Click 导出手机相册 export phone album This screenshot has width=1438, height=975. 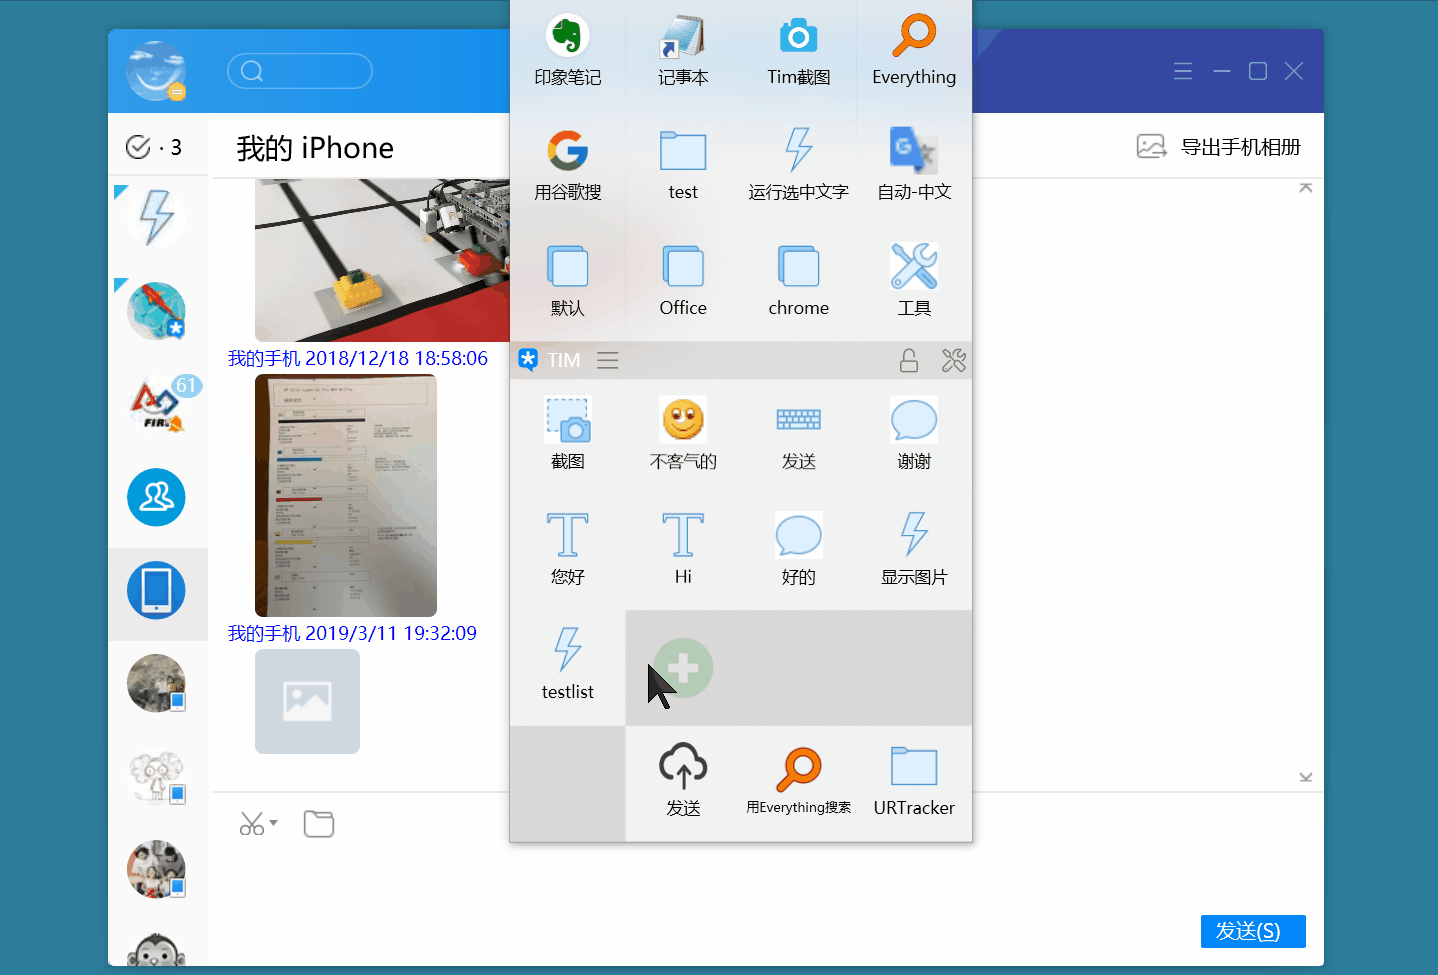[x=1219, y=147]
